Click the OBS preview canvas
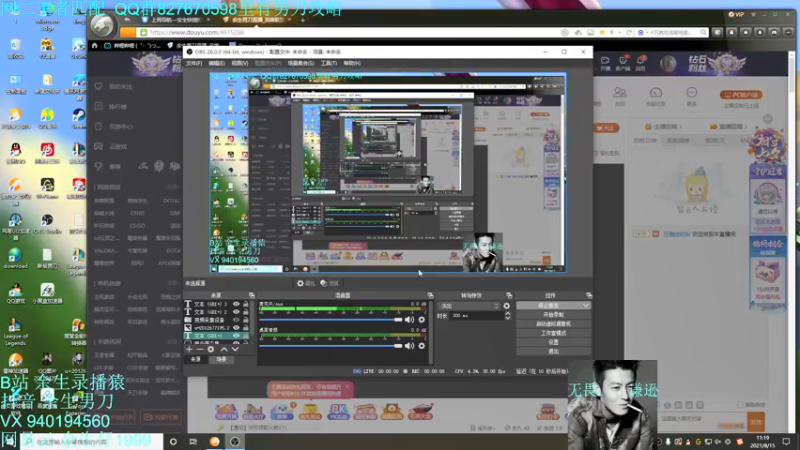 tap(388, 172)
